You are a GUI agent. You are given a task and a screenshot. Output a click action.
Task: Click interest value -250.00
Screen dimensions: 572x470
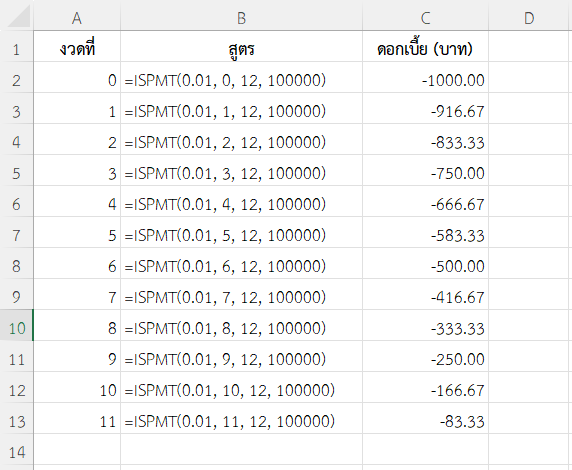tap(425, 357)
